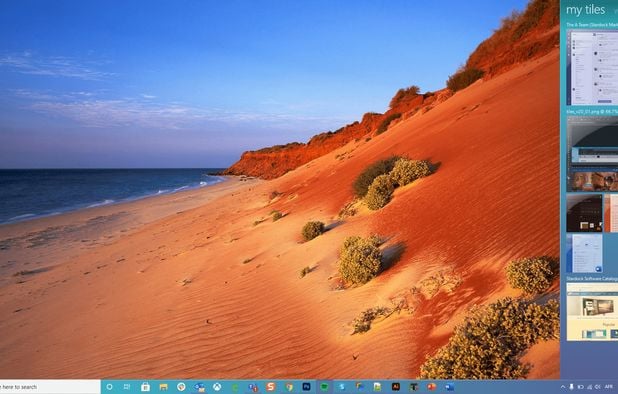This screenshot has height=394, width=618.
Task: Open Adobe Illustrator from taskbar
Action: pyautogui.click(x=395, y=387)
